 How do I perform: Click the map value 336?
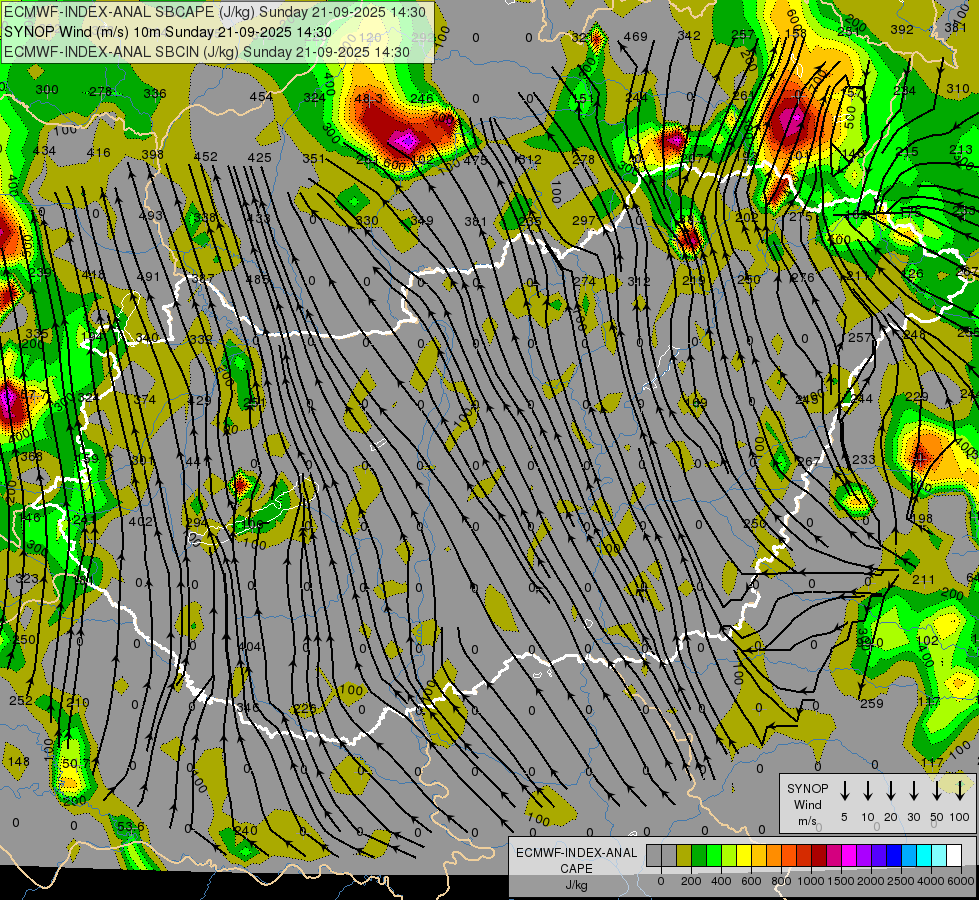[x=155, y=94]
